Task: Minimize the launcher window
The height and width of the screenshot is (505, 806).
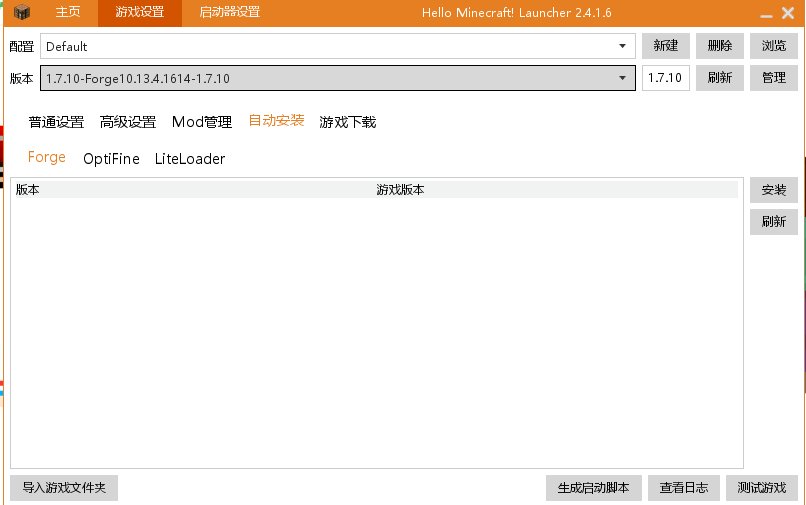Action: (766, 14)
